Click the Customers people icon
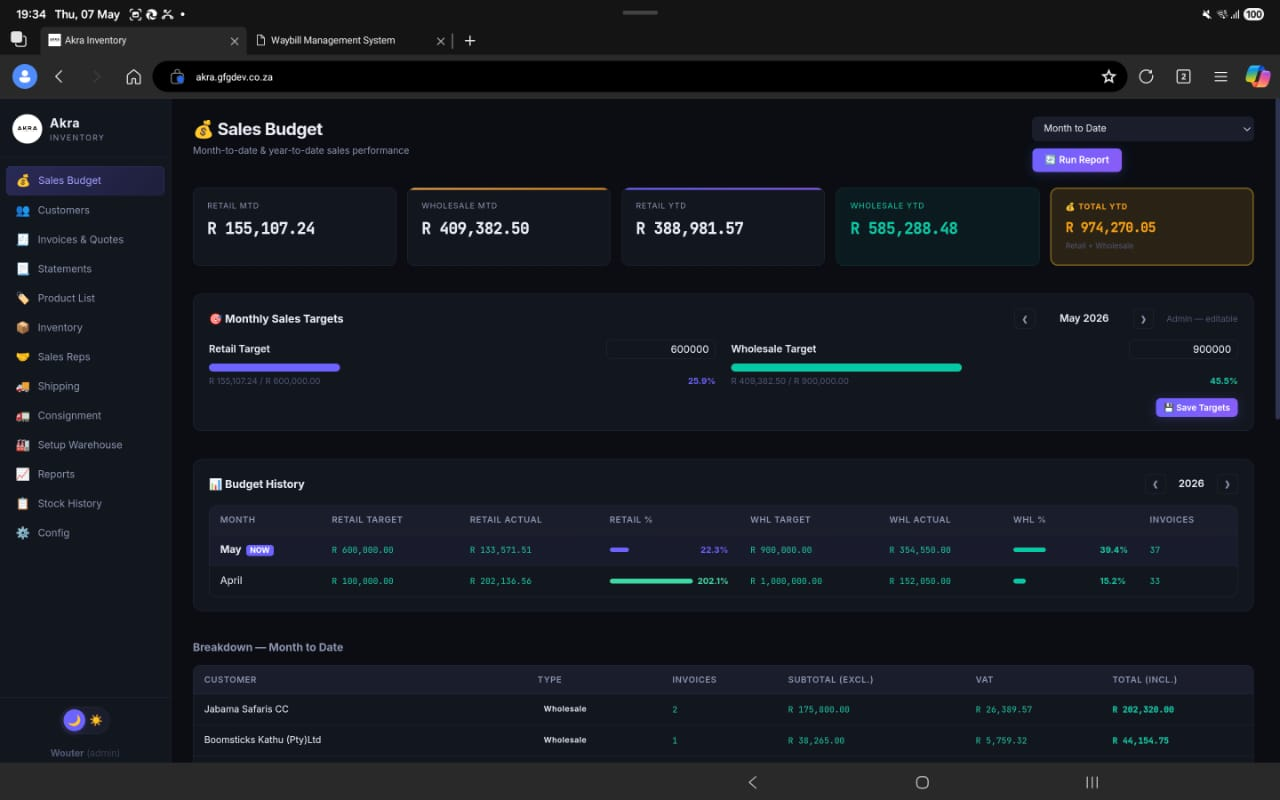Viewport: 1280px width, 800px height. point(23,210)
